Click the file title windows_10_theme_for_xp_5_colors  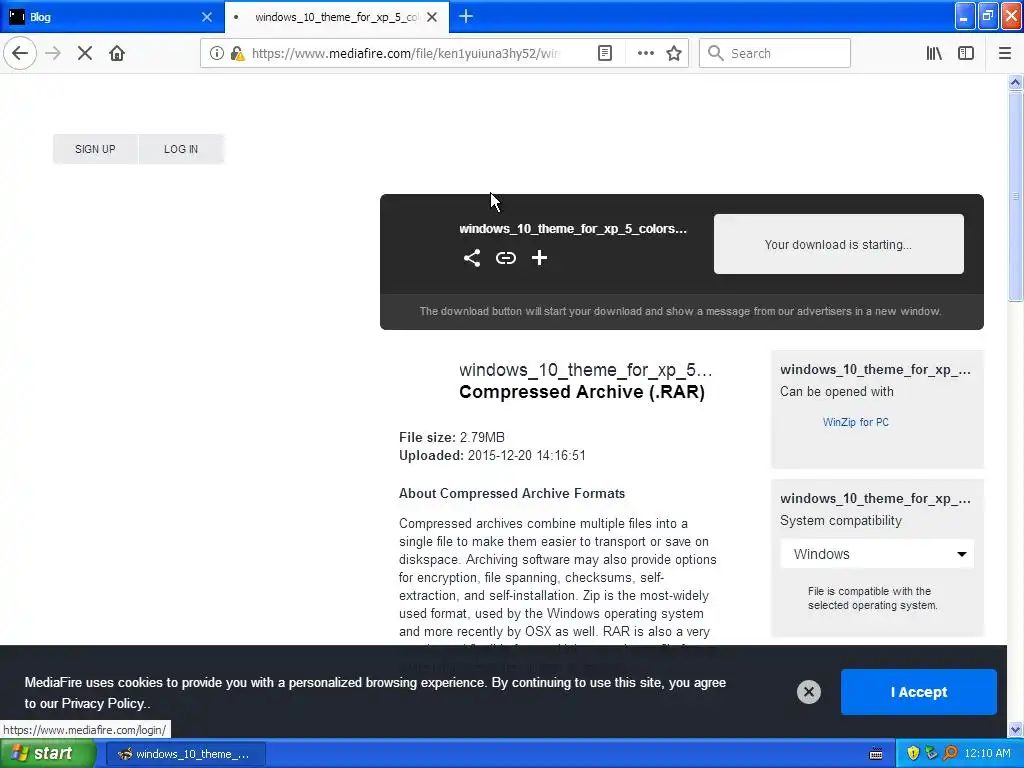click(573, 229)
